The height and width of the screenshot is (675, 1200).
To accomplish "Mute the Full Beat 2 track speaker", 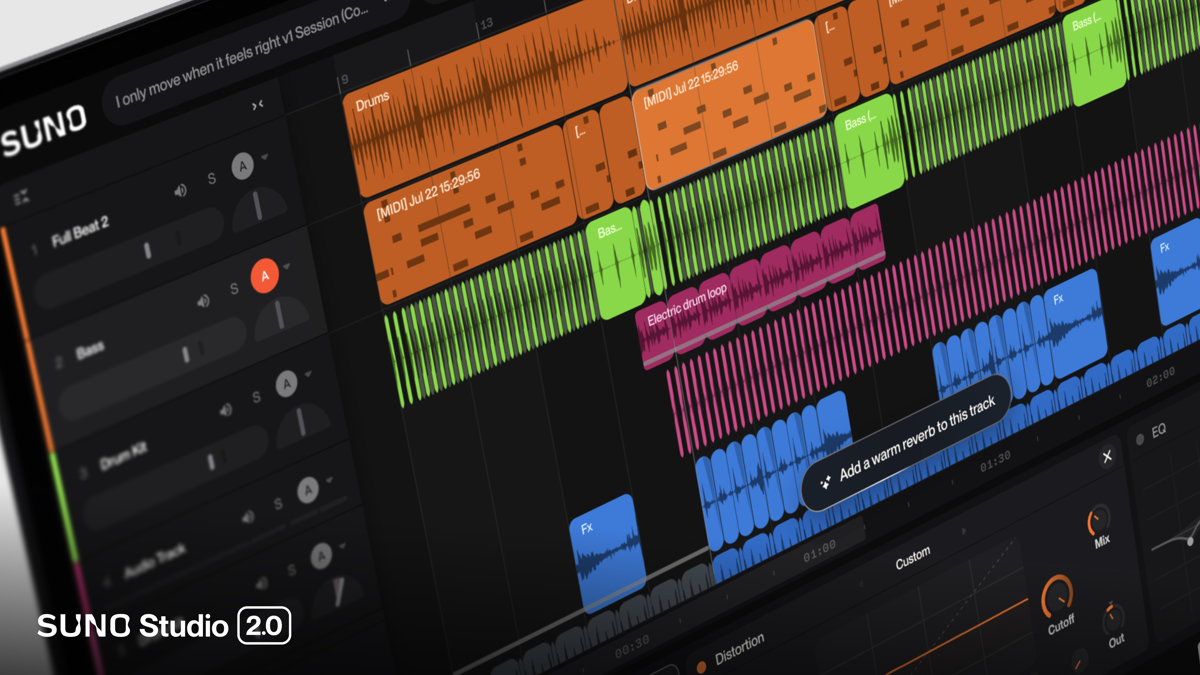I will pyautogui.click(x=180, y=190).
